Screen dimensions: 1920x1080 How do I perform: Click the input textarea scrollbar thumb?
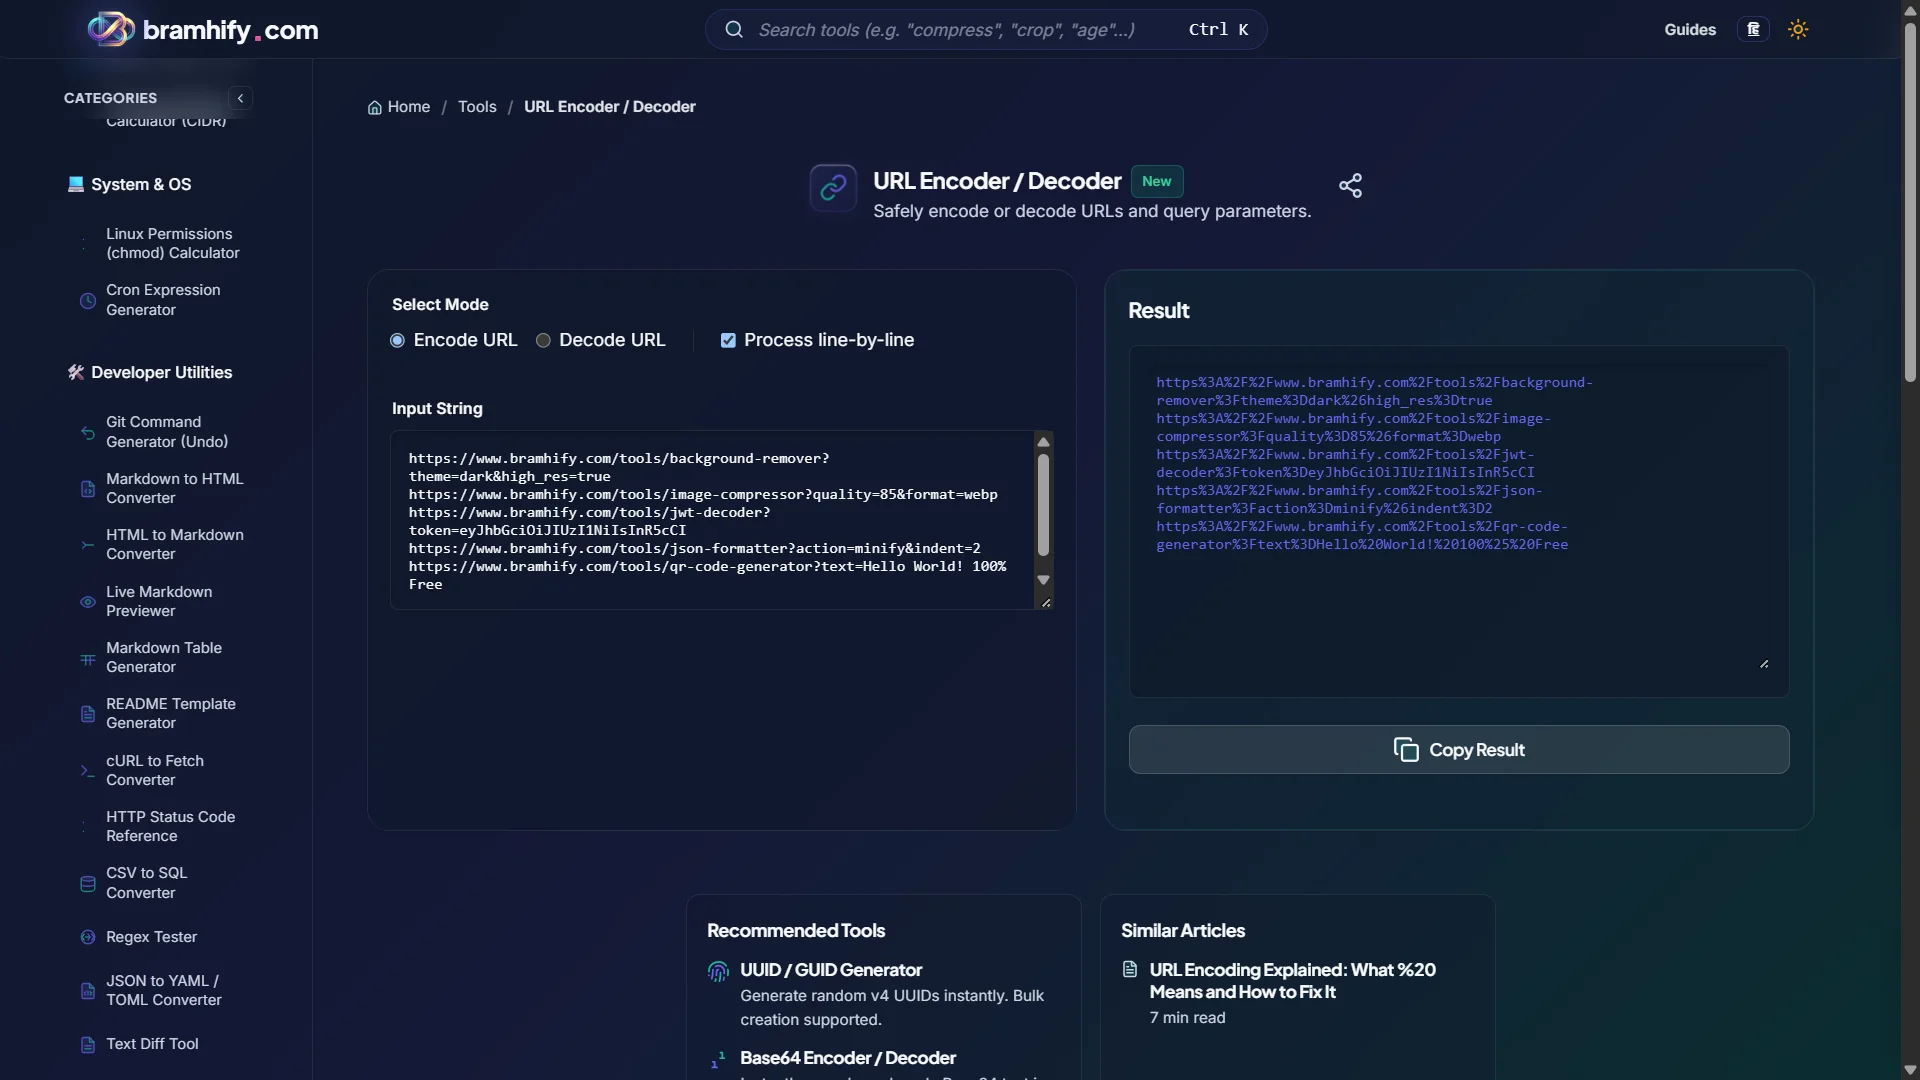click(x=1043, y=506)
